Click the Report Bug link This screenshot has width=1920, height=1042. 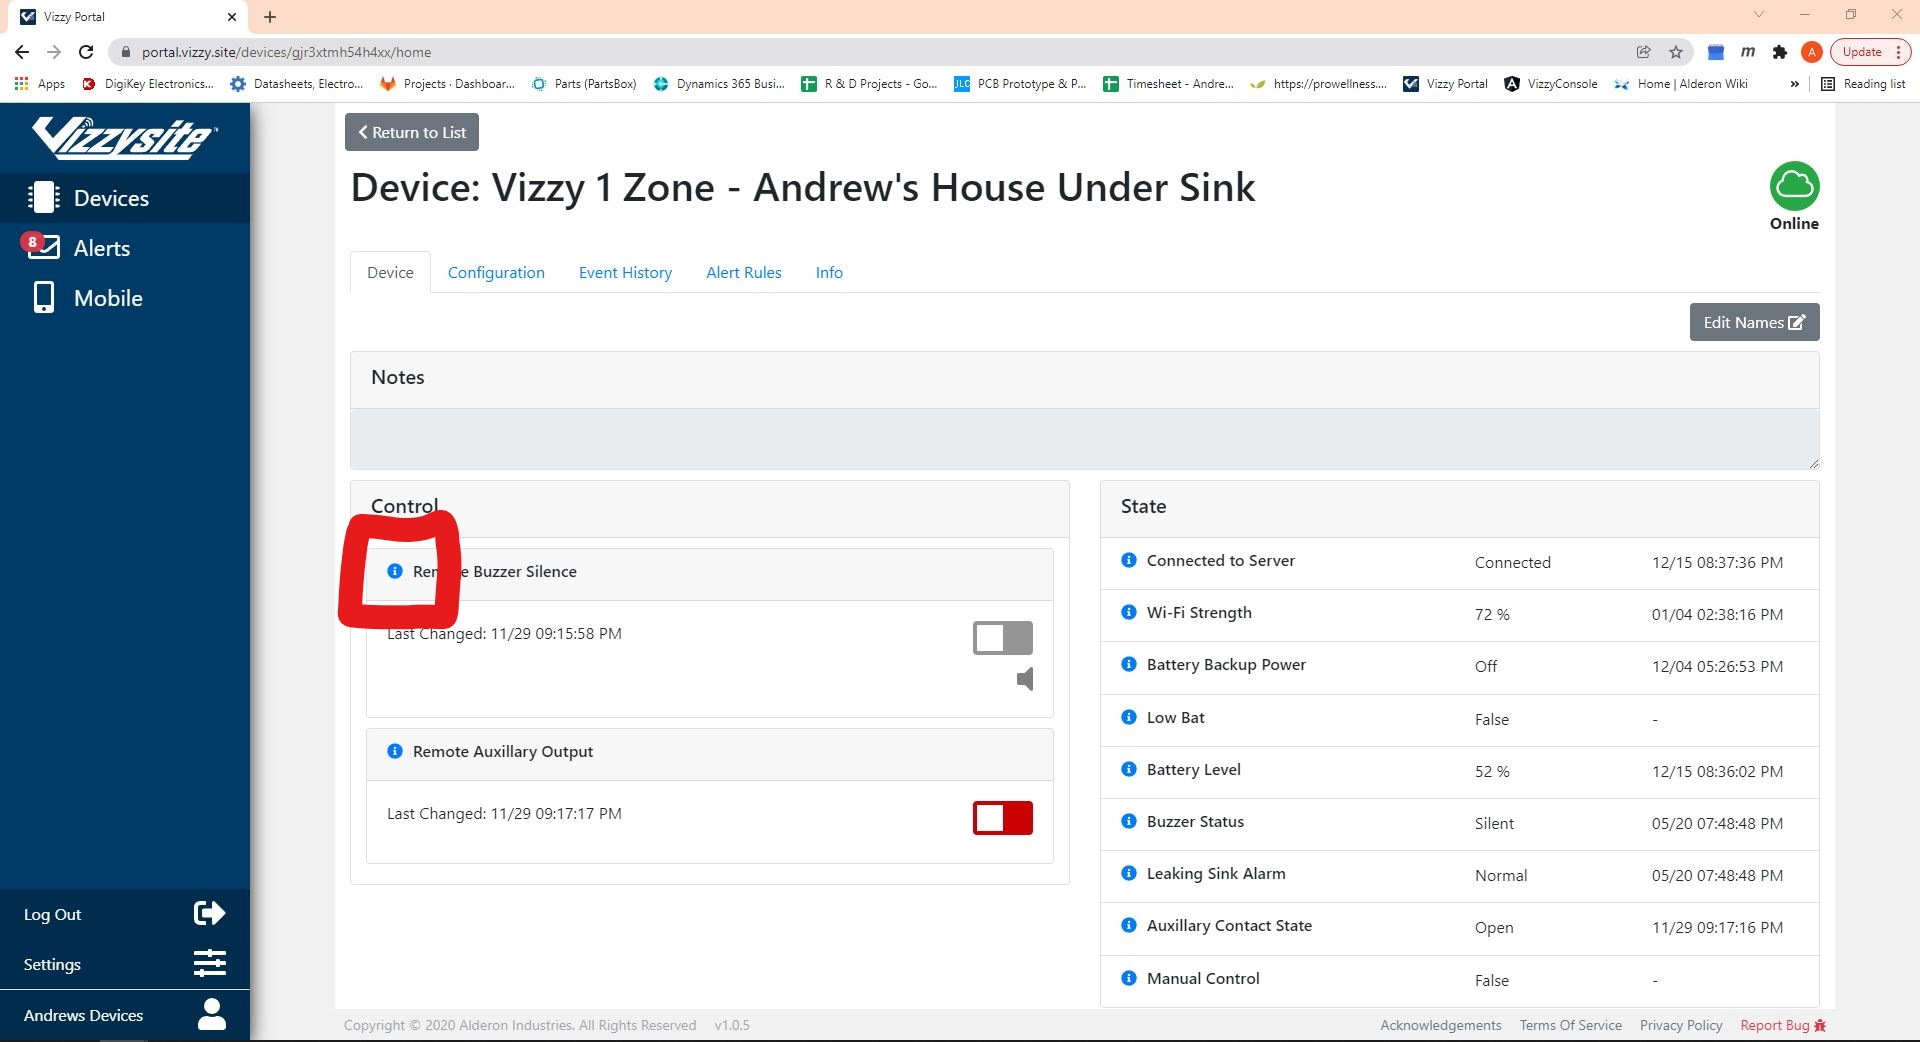(1783, 1025)
